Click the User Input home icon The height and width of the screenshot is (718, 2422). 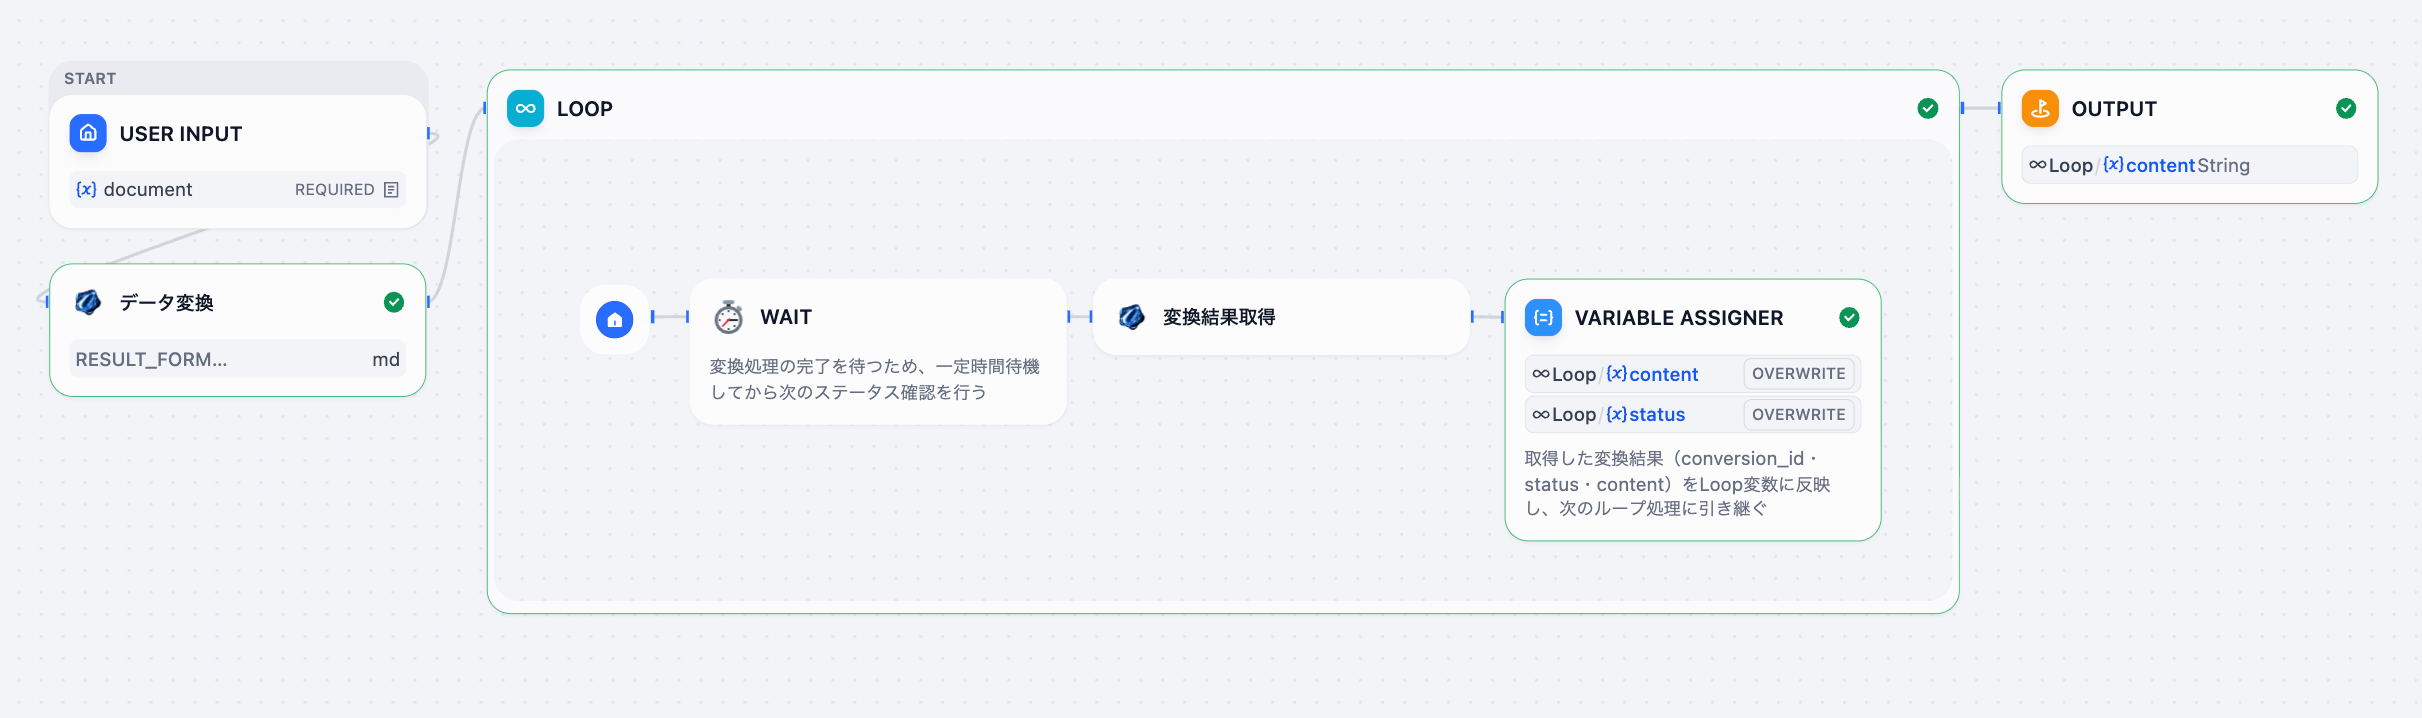(x=88, y=133)
